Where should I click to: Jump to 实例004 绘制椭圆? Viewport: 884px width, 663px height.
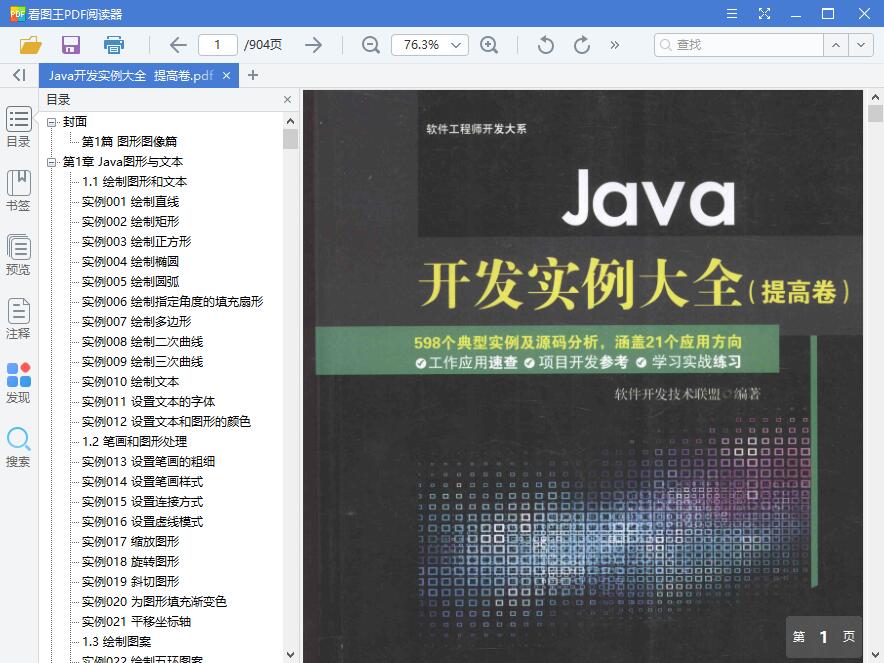click(130, 262)
